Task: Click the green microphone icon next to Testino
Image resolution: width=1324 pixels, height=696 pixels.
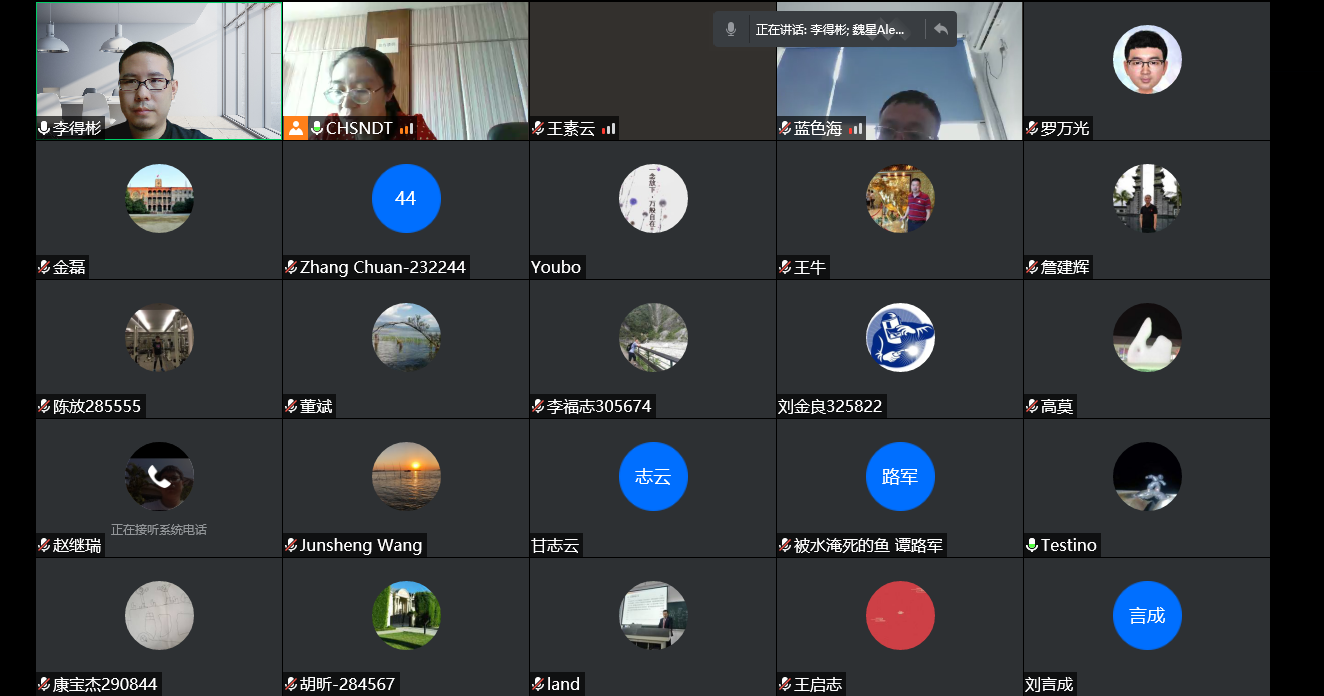Action: coord(1032,545)
